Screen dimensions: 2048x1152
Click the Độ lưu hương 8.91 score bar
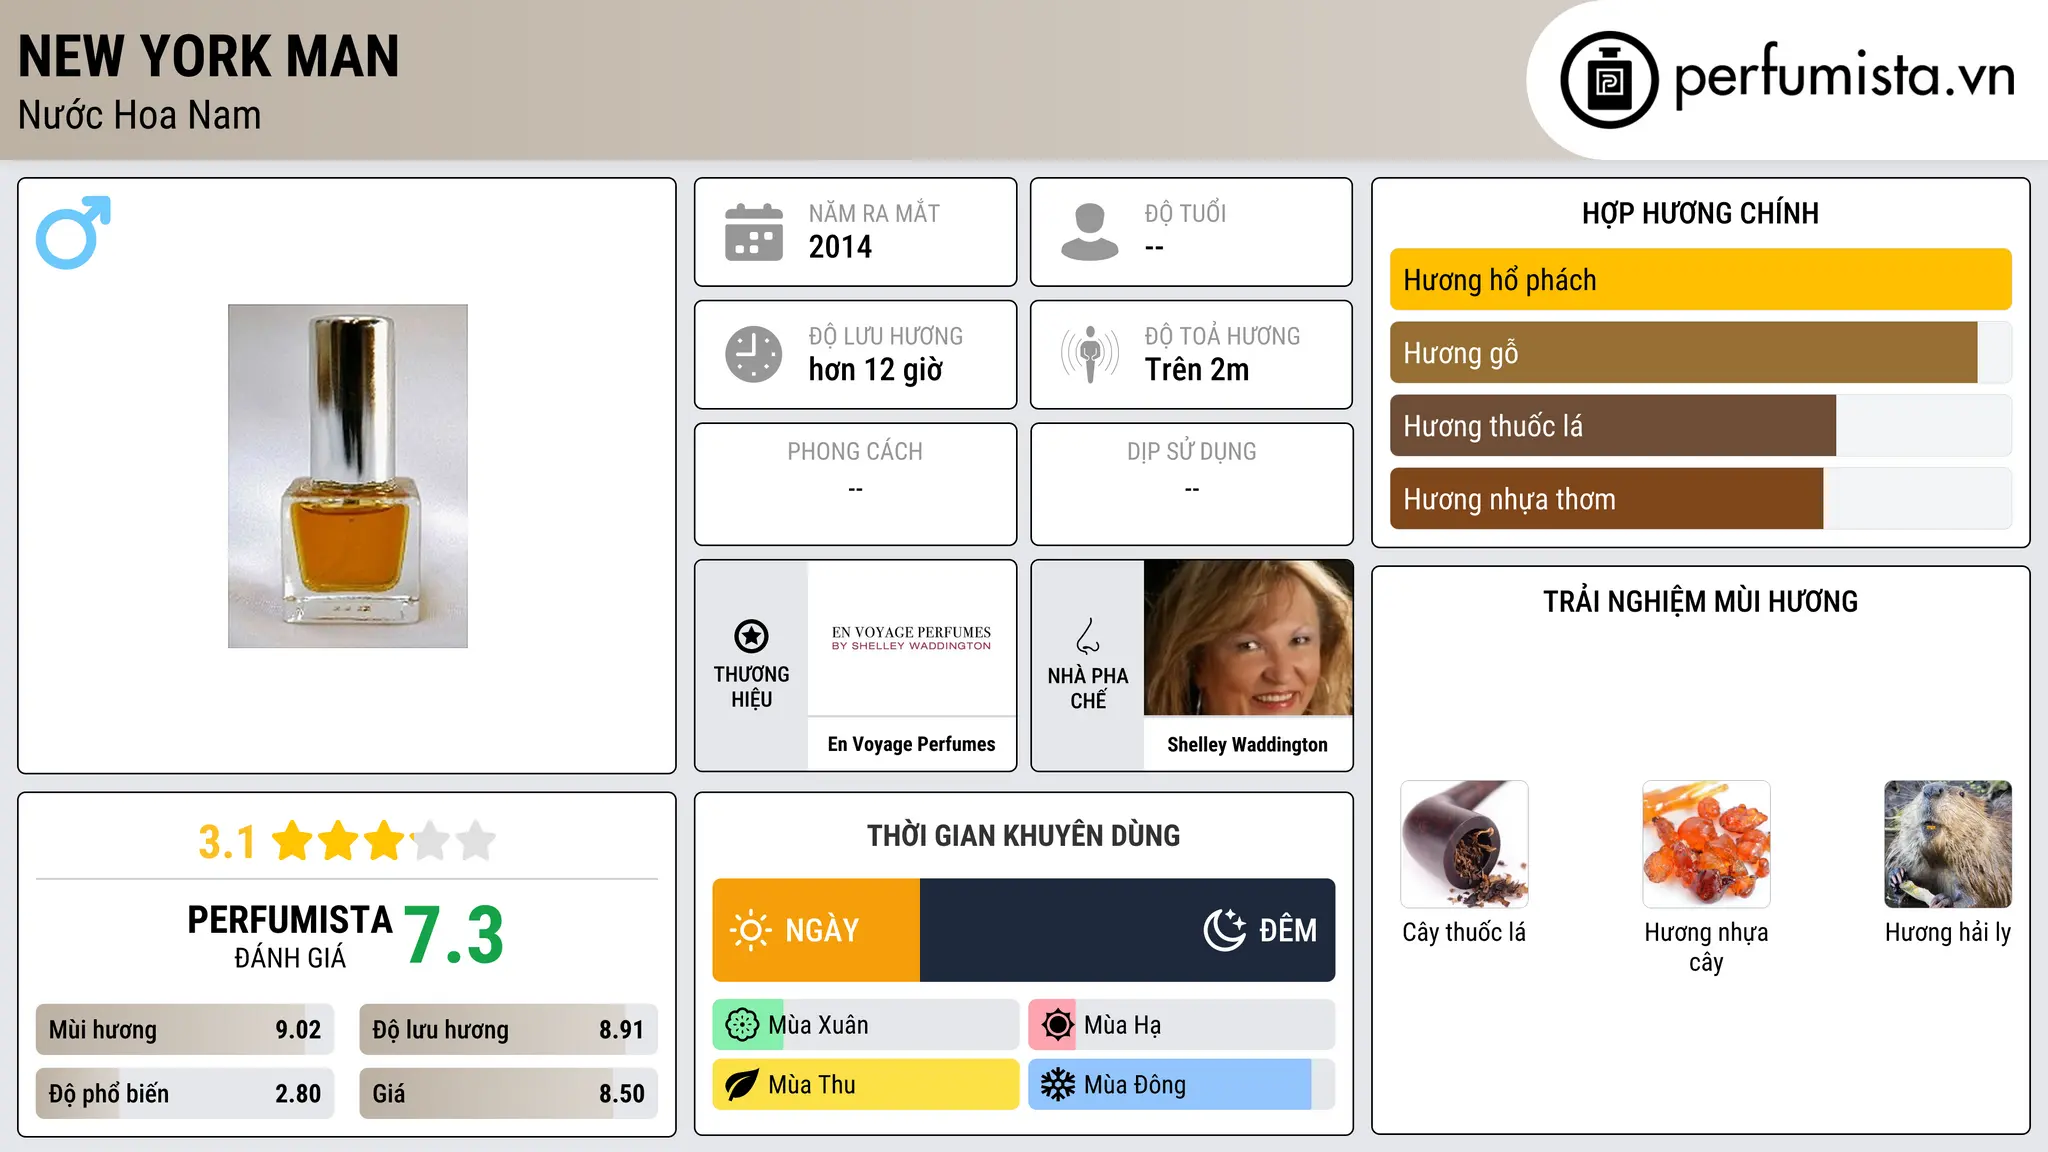click(x=509, y=1030)
